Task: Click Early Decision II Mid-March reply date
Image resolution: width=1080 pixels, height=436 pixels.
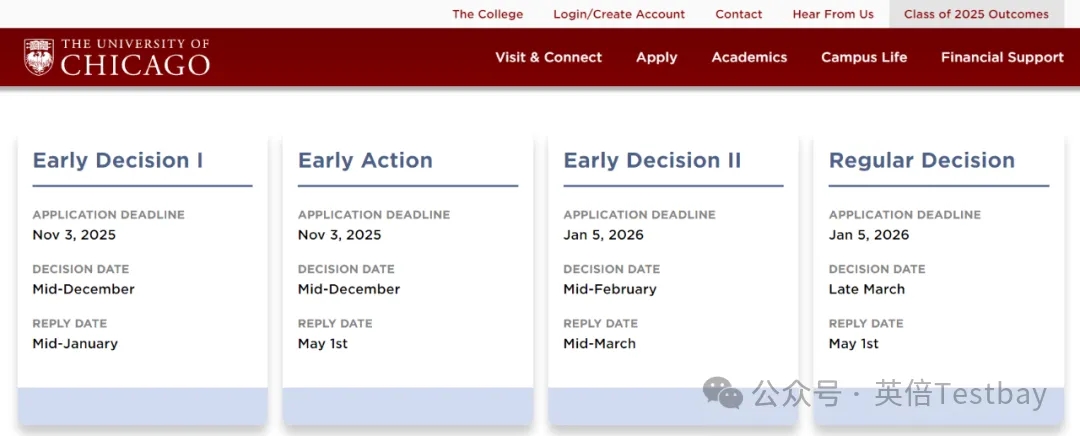Action: point(599,343)
